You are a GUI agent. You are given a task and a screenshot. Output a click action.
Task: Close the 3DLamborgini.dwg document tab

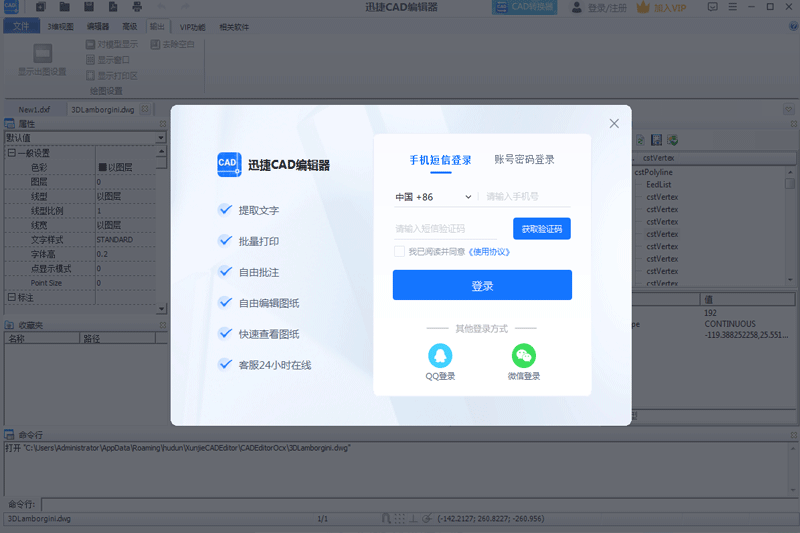145,109
